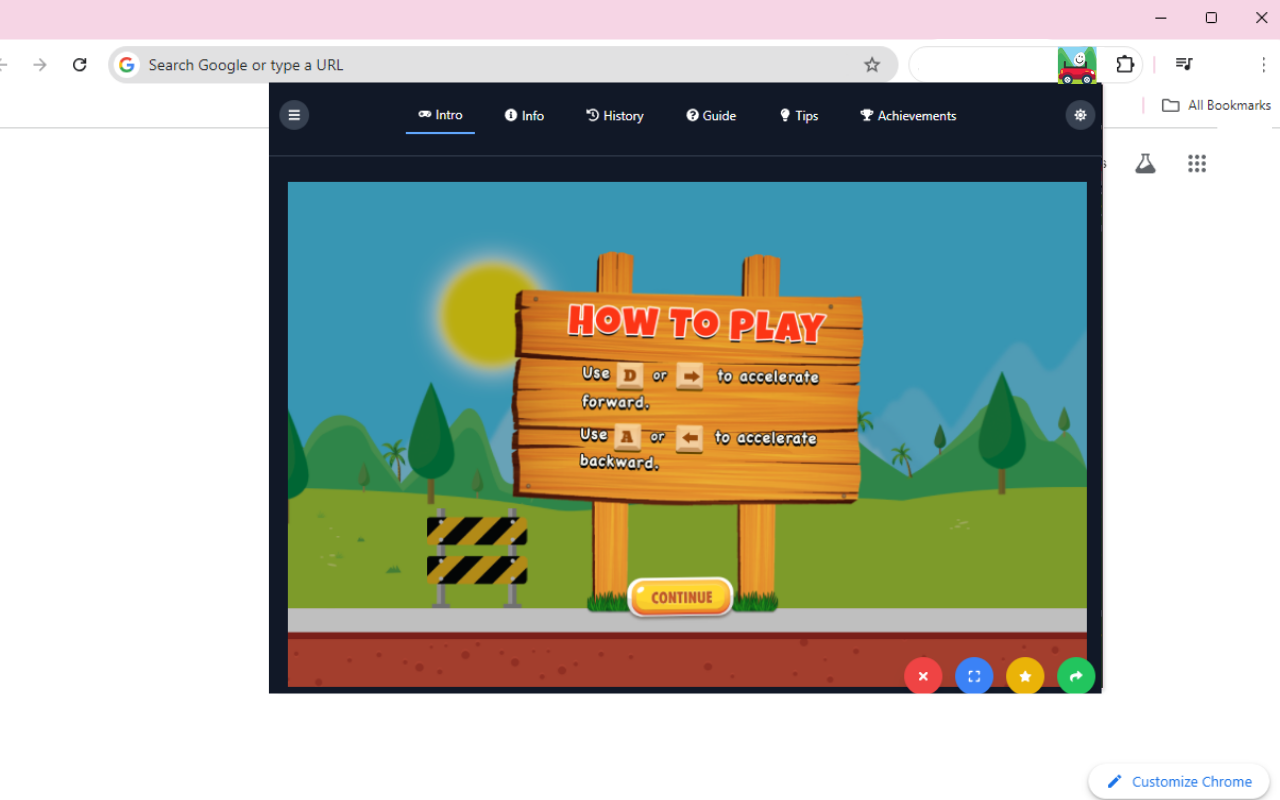Click the yellow star favorite button

(x=1025, y=677)
